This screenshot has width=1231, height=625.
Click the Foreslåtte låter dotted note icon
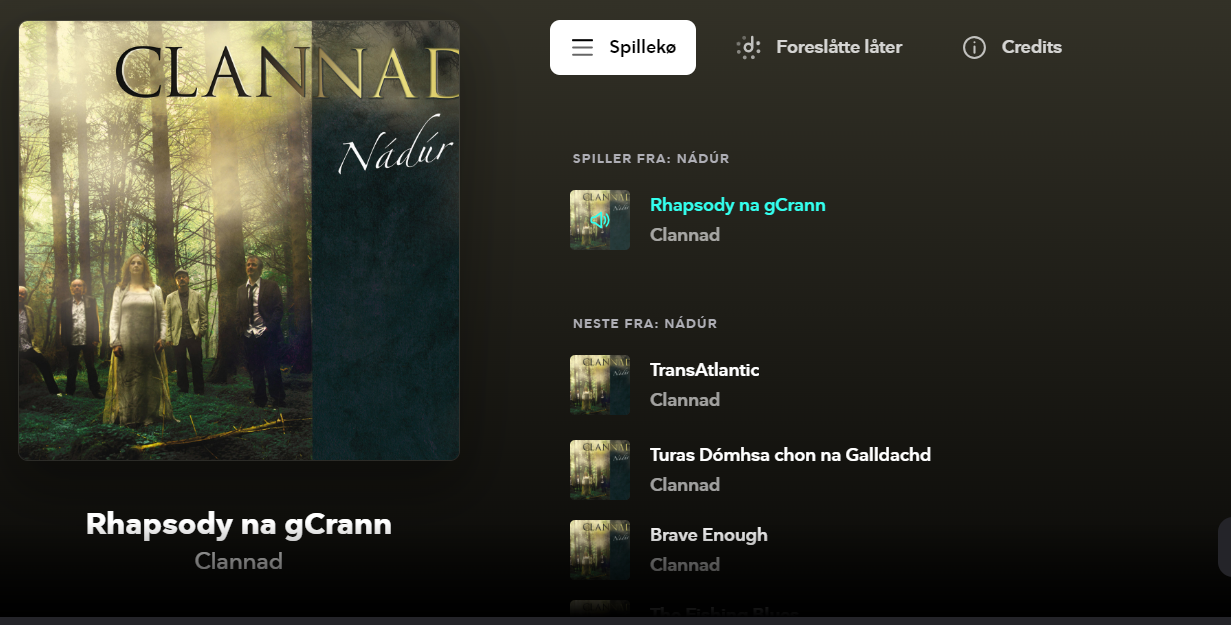pyautogui.click(x=748, y=47)
